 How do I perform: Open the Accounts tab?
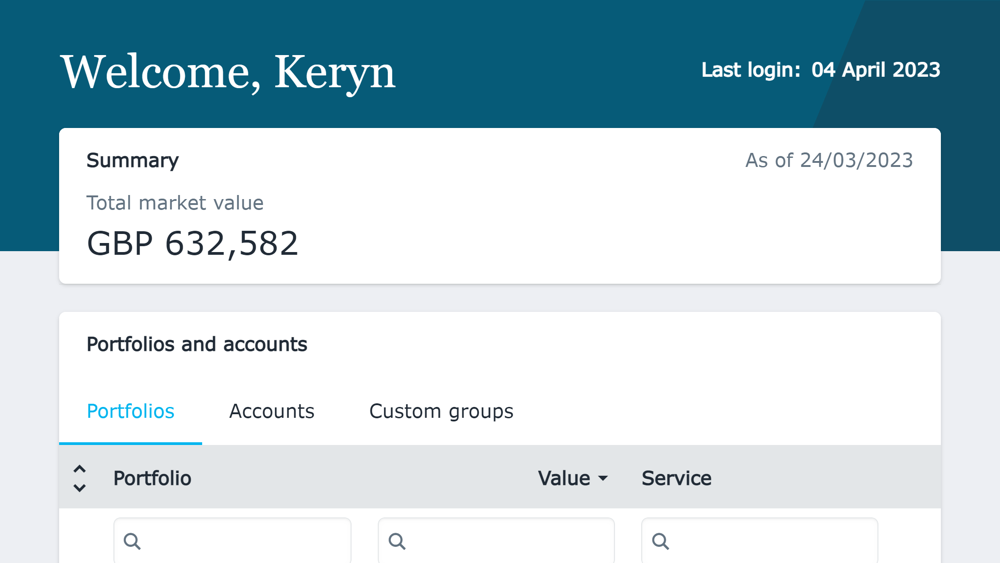(x=272, y=411)
